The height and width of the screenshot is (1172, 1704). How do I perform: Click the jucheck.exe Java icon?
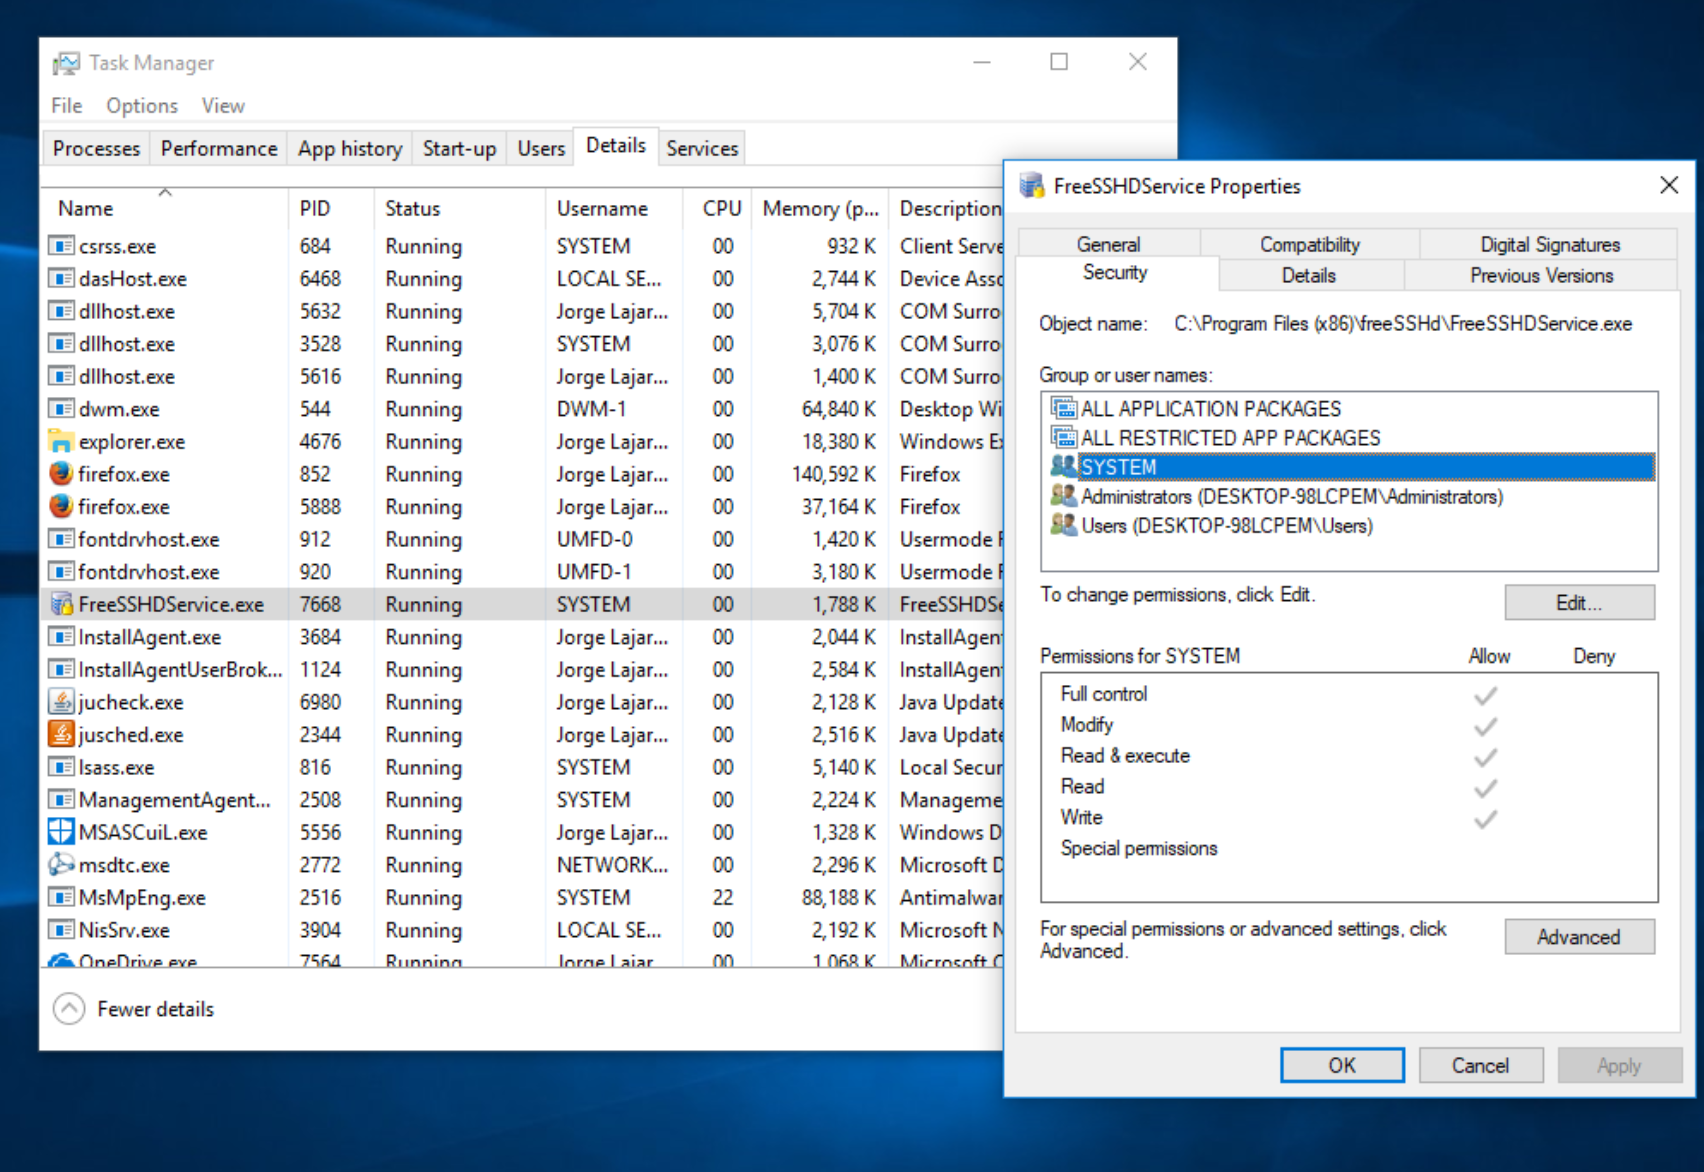[61, 702]
